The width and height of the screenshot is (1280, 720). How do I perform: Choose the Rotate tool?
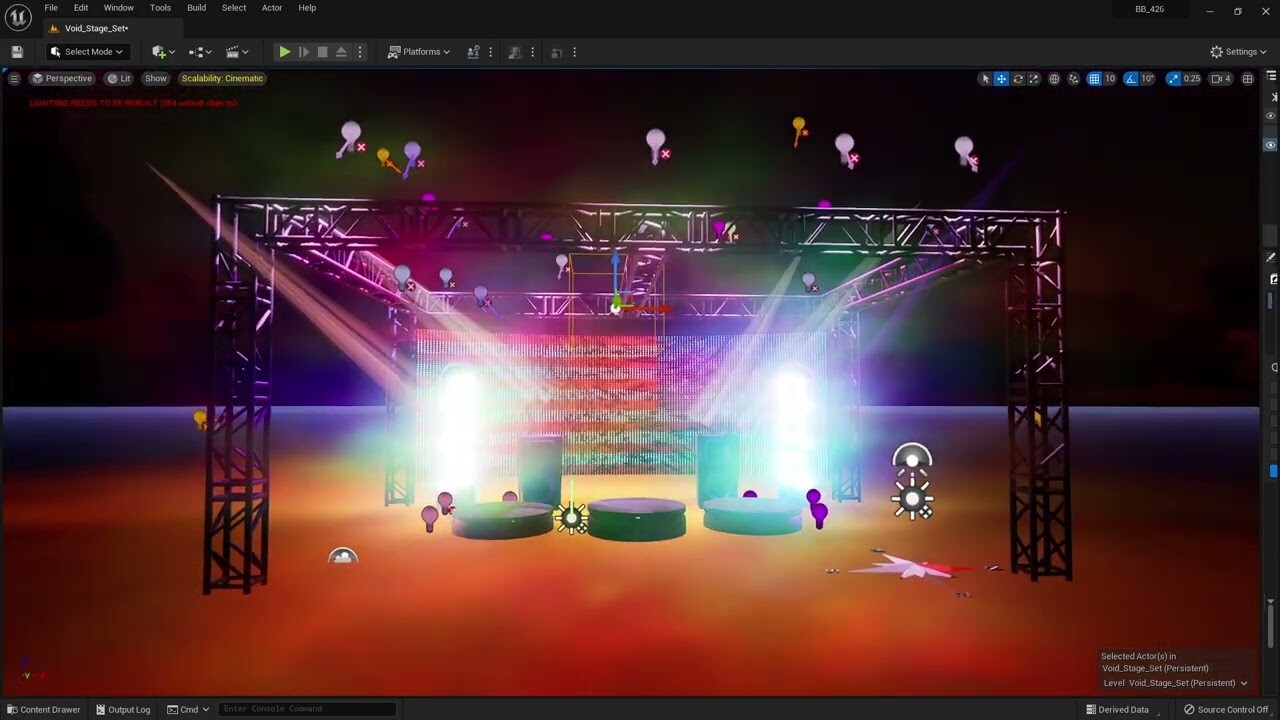1018,79
